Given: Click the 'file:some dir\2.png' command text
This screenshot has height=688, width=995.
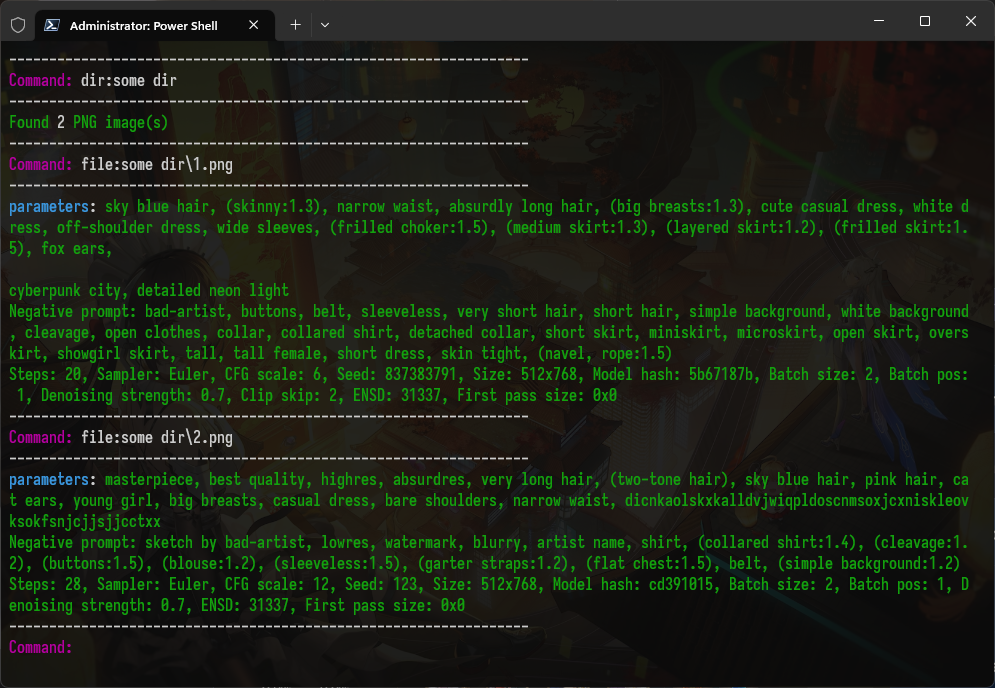Looking at the screenshot, I should pyautogui.click(x=157, y=438).
